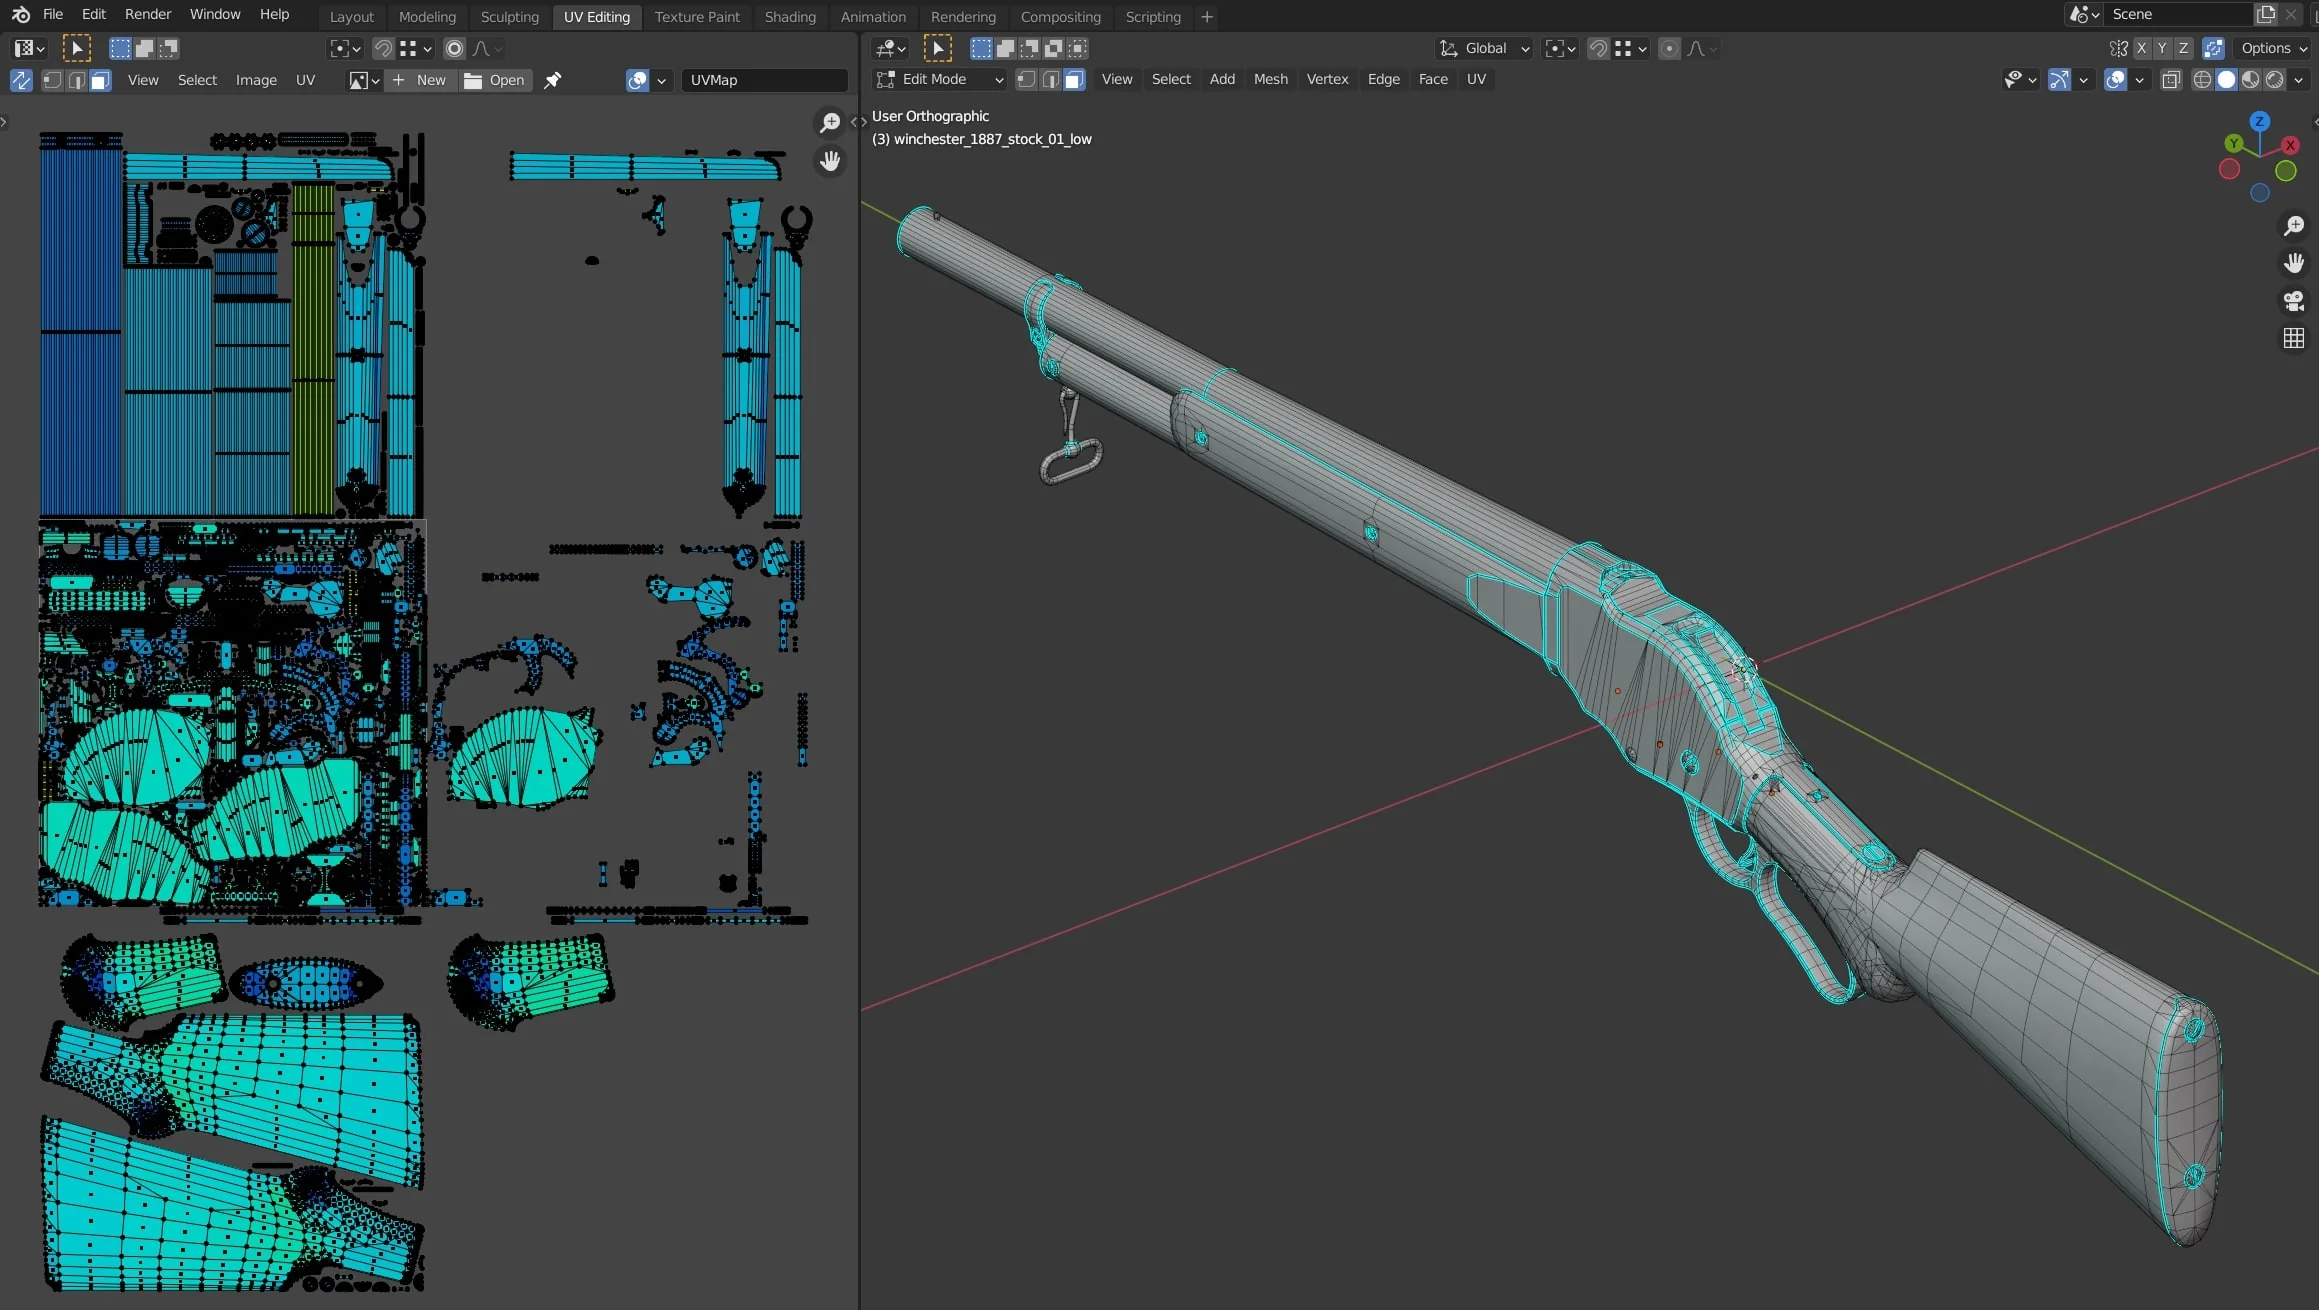Click the zoom magnifier in 3D viewport

(x=2293, y=226)
